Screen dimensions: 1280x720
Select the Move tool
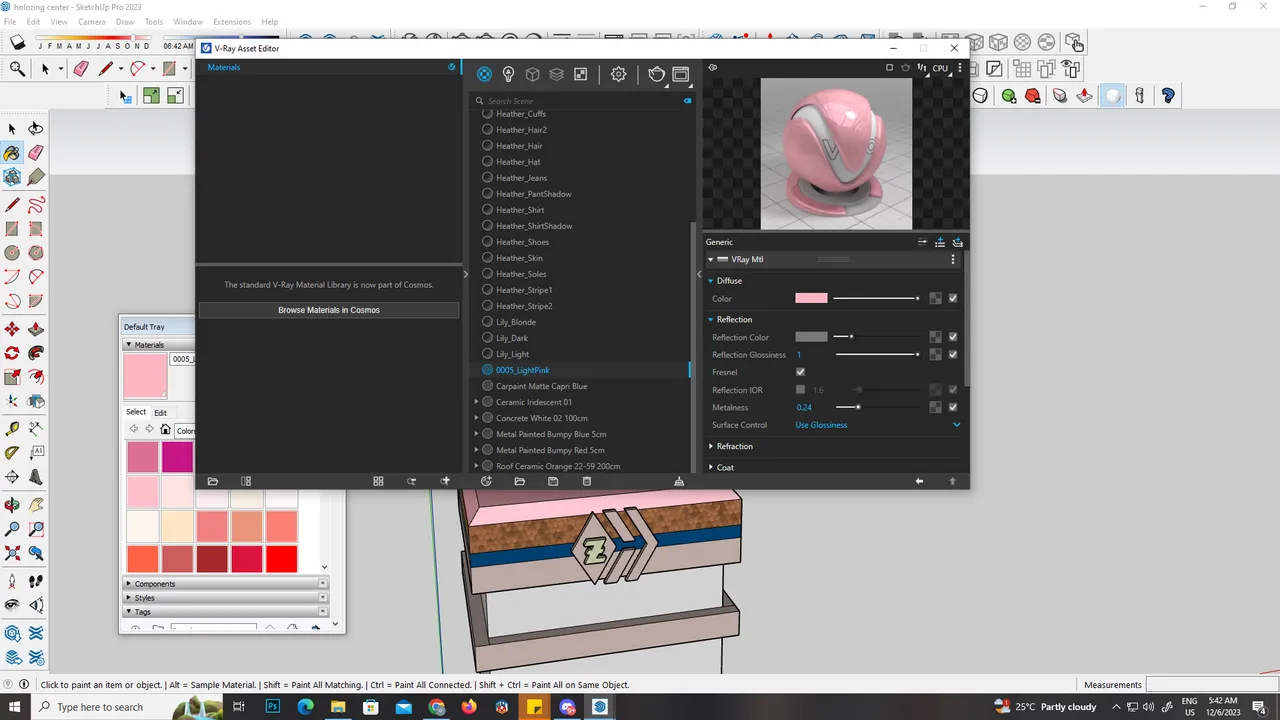(12, 329)
